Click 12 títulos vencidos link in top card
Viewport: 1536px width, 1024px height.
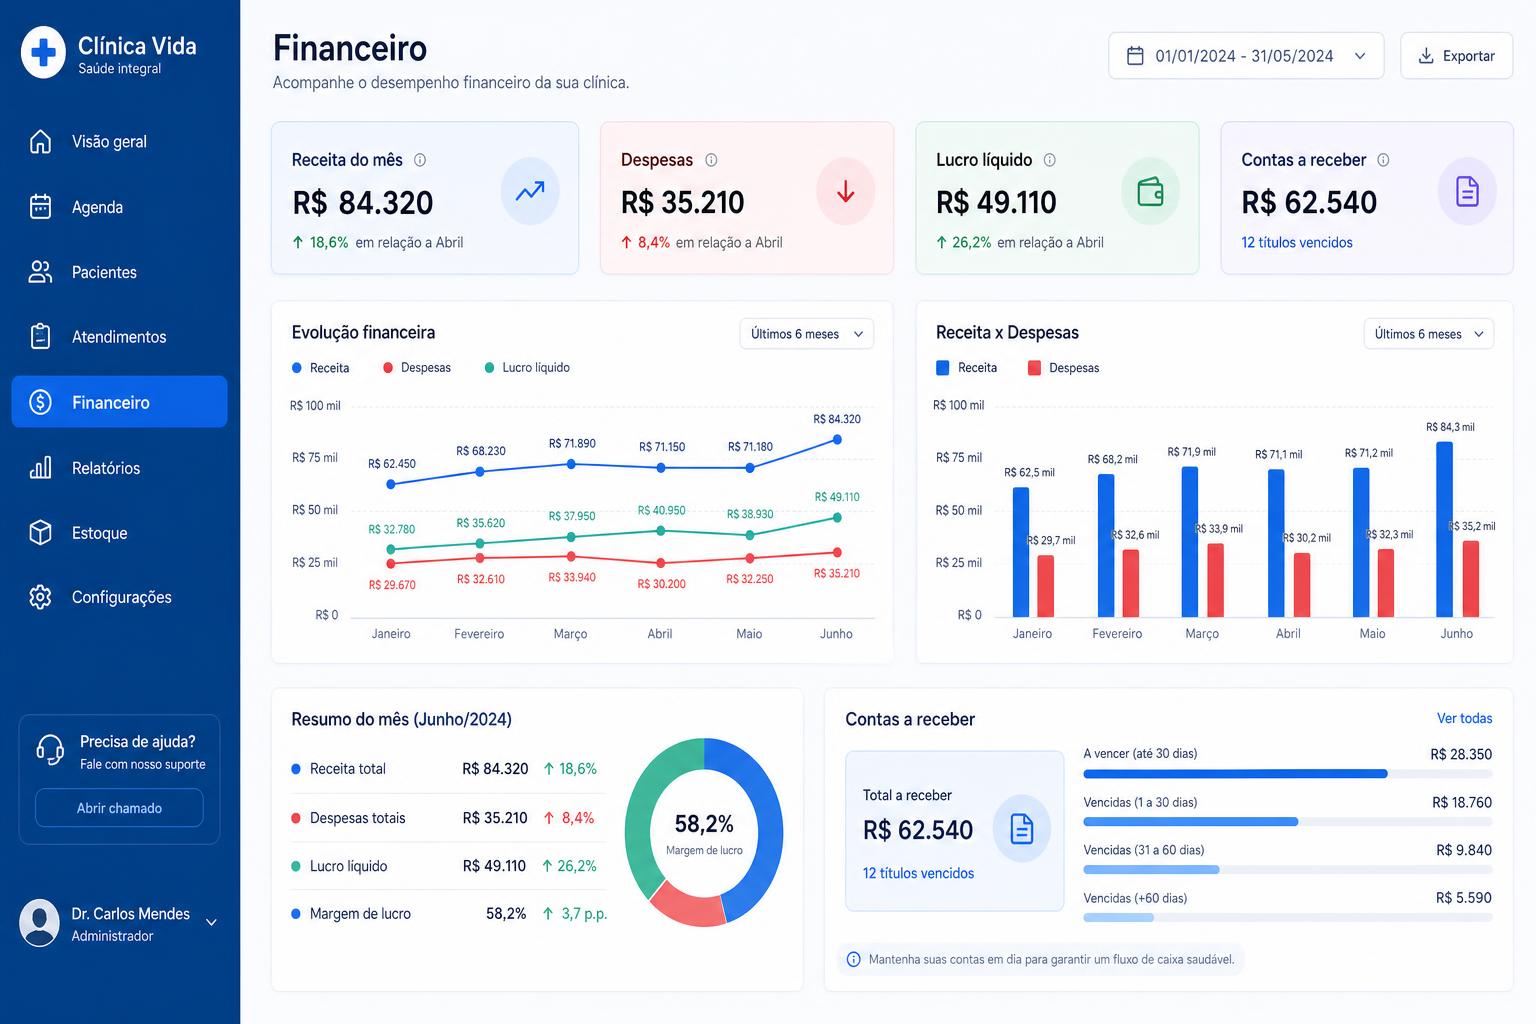(x=1297, y=242)
